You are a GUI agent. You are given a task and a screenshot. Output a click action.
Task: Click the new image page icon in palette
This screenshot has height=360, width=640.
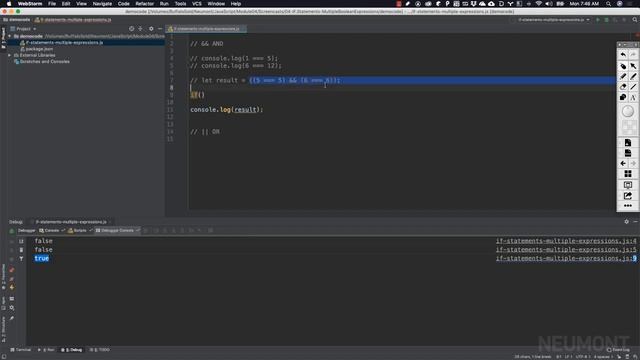coord(628,142)
